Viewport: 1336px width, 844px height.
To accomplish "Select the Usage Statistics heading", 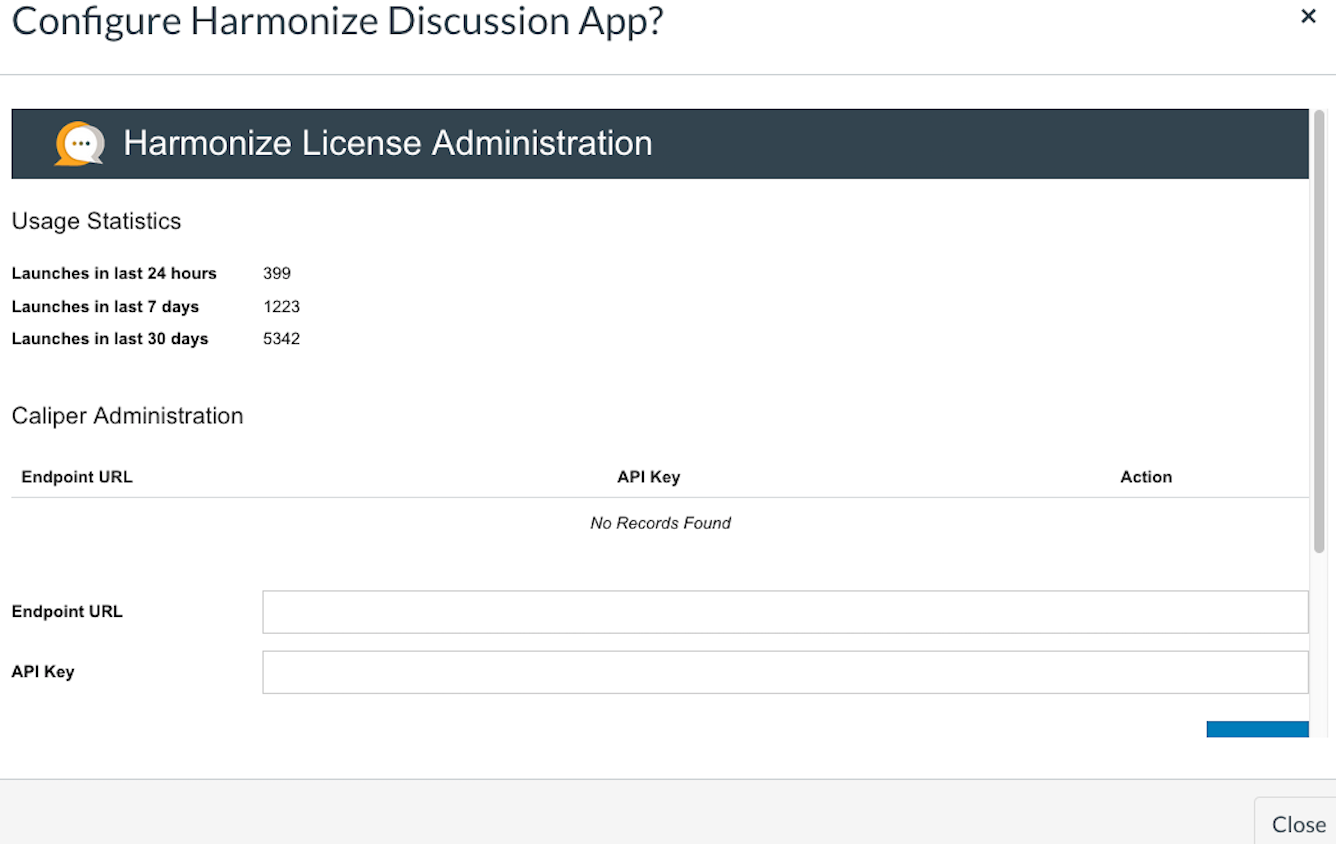I will pyautogui.click(x=96, y=221).
